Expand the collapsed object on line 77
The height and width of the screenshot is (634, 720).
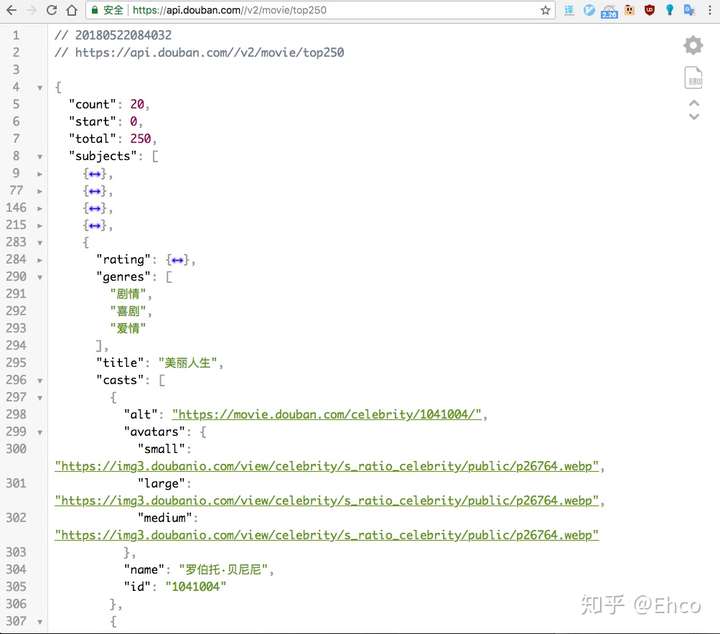pyautogui.click(x=40, y=191)
